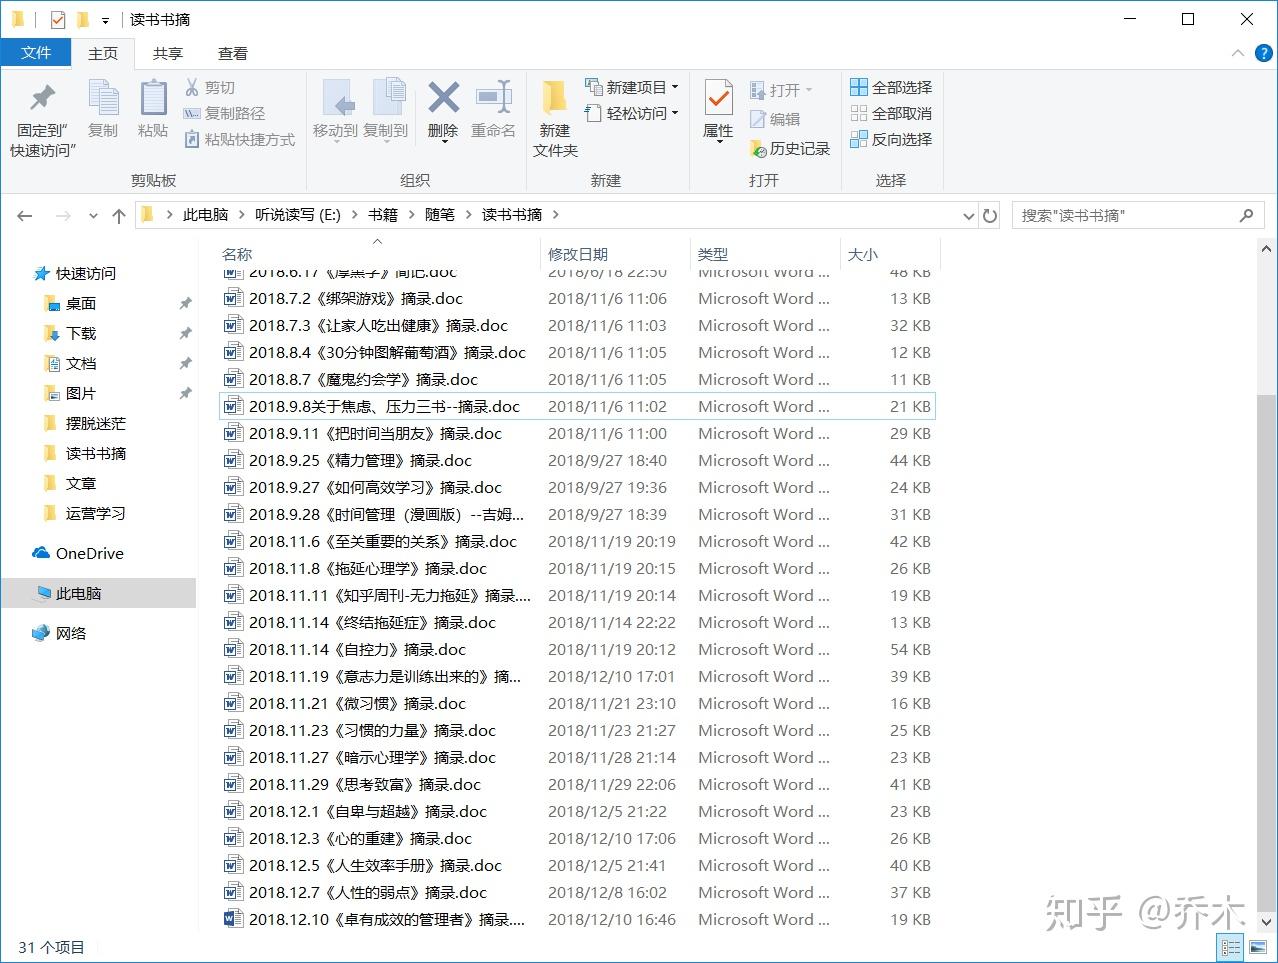Collapse the ribbon with the chevron

click(1238, 53)
